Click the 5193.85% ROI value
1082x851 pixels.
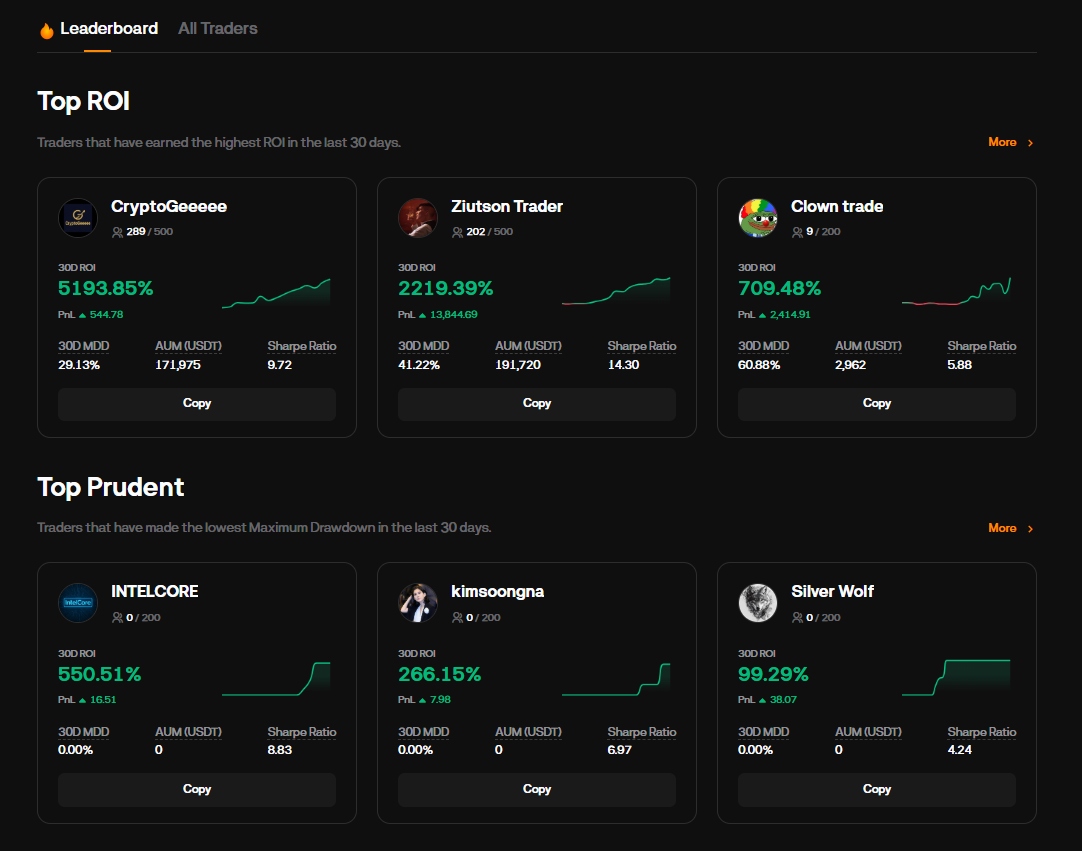click(x=106, y=288)
